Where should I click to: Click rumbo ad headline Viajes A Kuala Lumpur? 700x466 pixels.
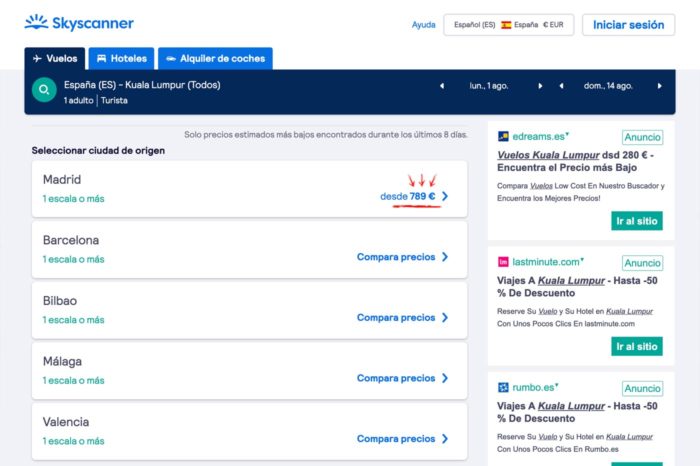coord(577,412)
